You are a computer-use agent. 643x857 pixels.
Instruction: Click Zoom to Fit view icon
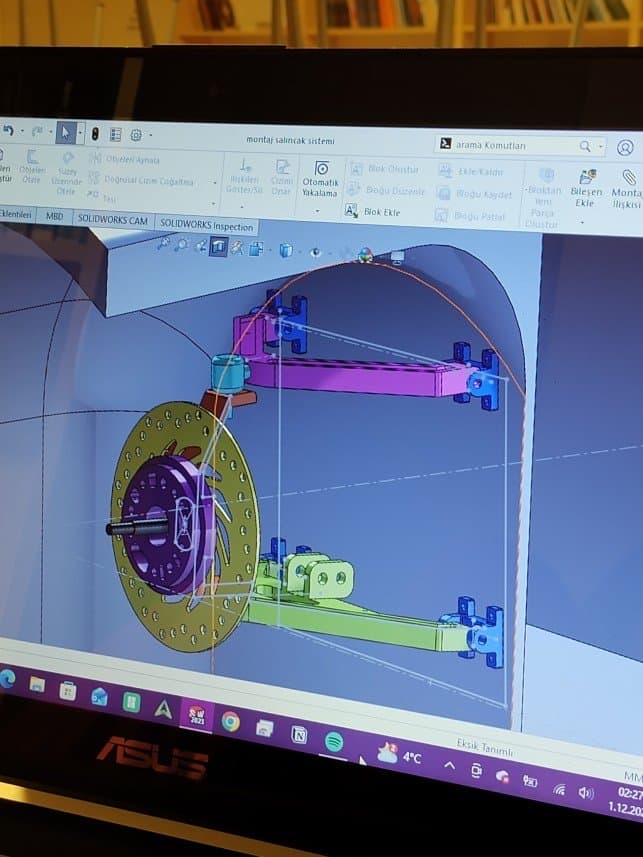(x=163, y=245)
